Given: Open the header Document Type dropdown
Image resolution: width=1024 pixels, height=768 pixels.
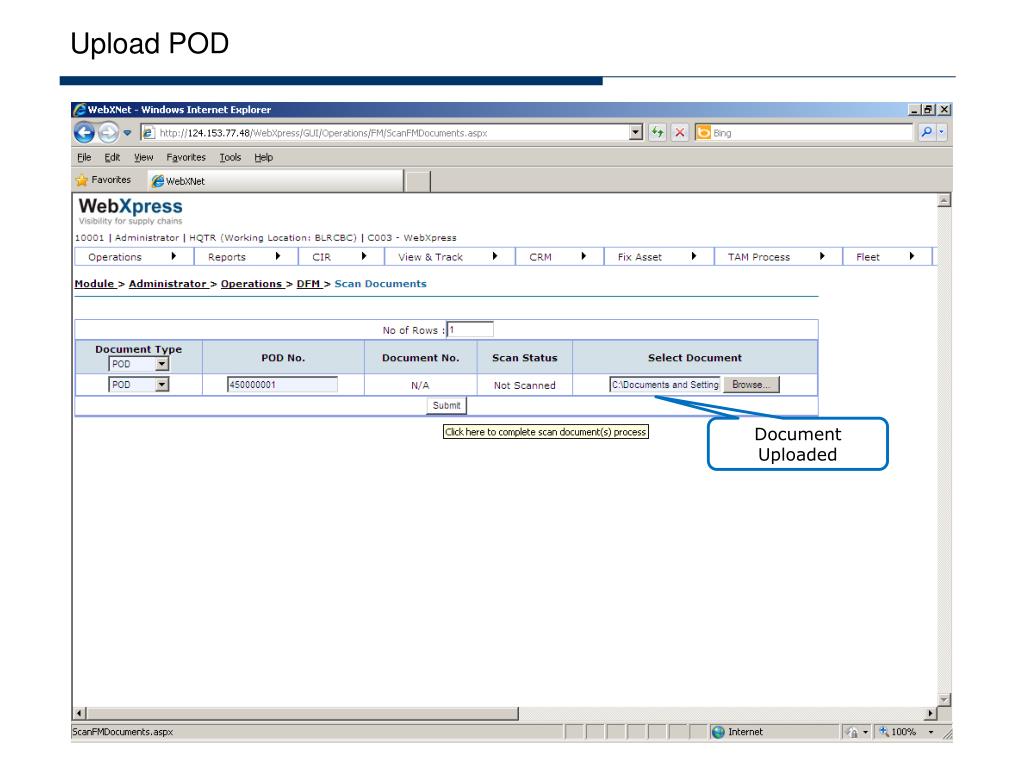Looking at the screenshot, I should [139, 364].
